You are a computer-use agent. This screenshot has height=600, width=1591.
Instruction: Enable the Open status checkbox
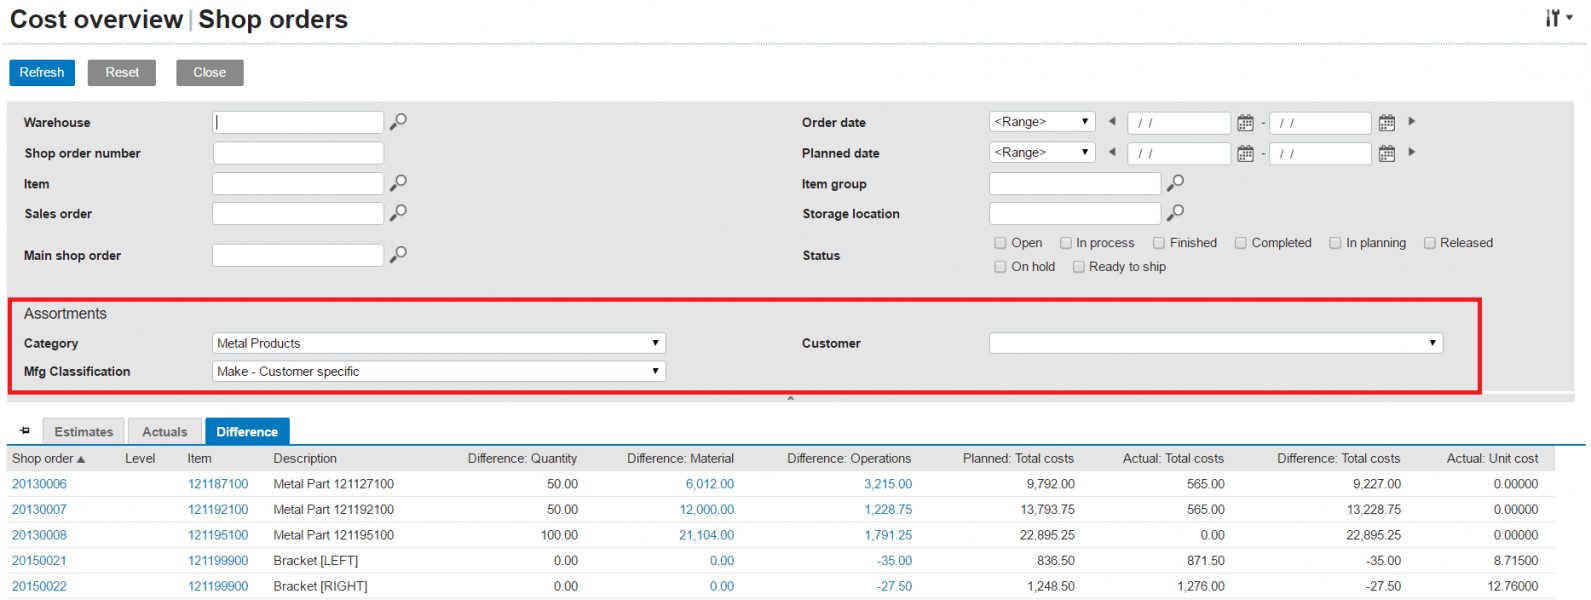1000,243
